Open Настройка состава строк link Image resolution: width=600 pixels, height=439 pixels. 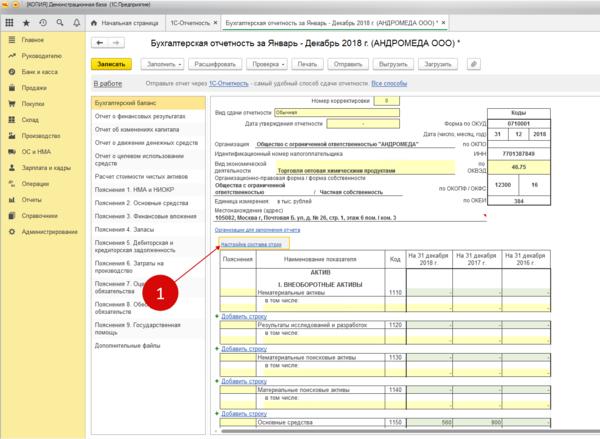(251, 244)
